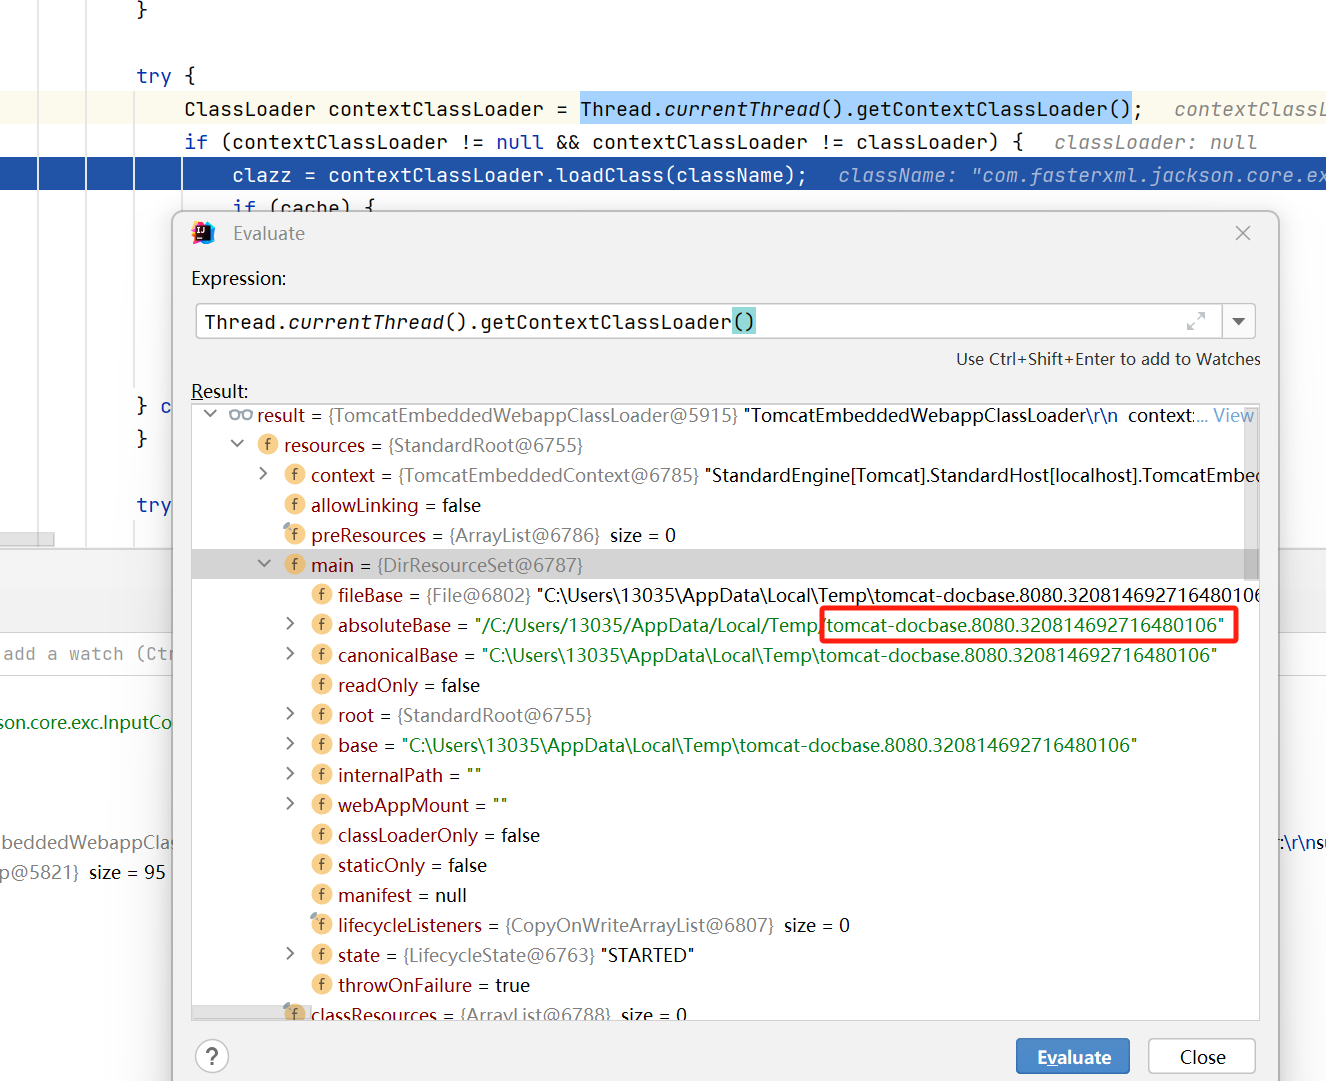This screenshot has width=1326, height=1081.
Task: Click the field icon beside lifecycleListeners
Action: (322, 924)
